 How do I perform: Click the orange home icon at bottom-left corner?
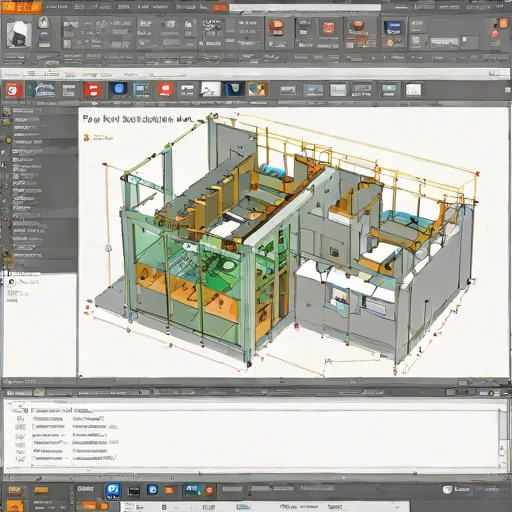tap(15, 506)
